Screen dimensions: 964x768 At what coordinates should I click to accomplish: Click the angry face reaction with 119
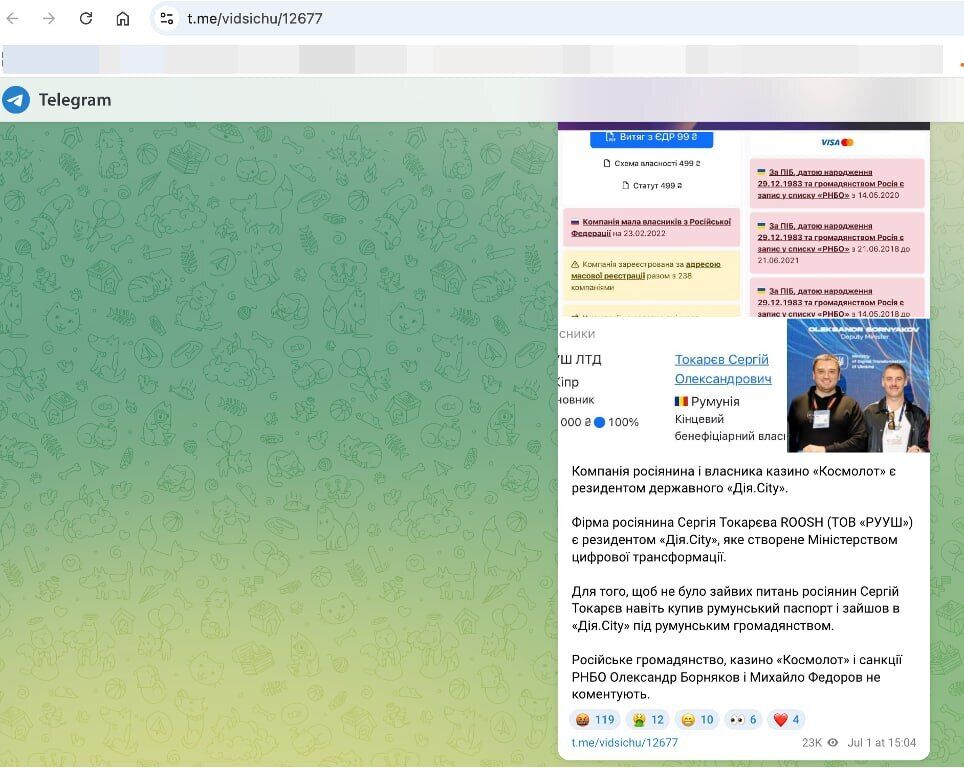595,719
